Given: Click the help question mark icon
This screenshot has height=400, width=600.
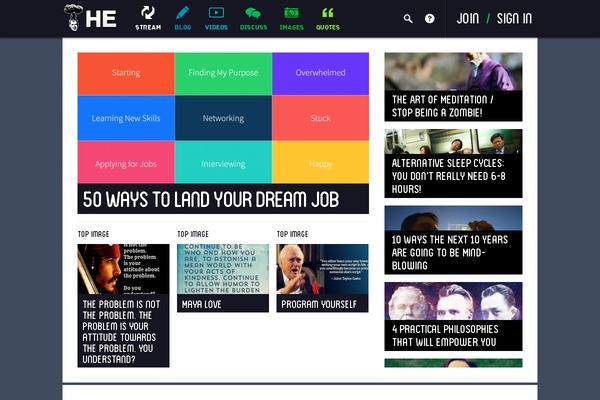Looking at the screenshot, I should click(430, 18).
